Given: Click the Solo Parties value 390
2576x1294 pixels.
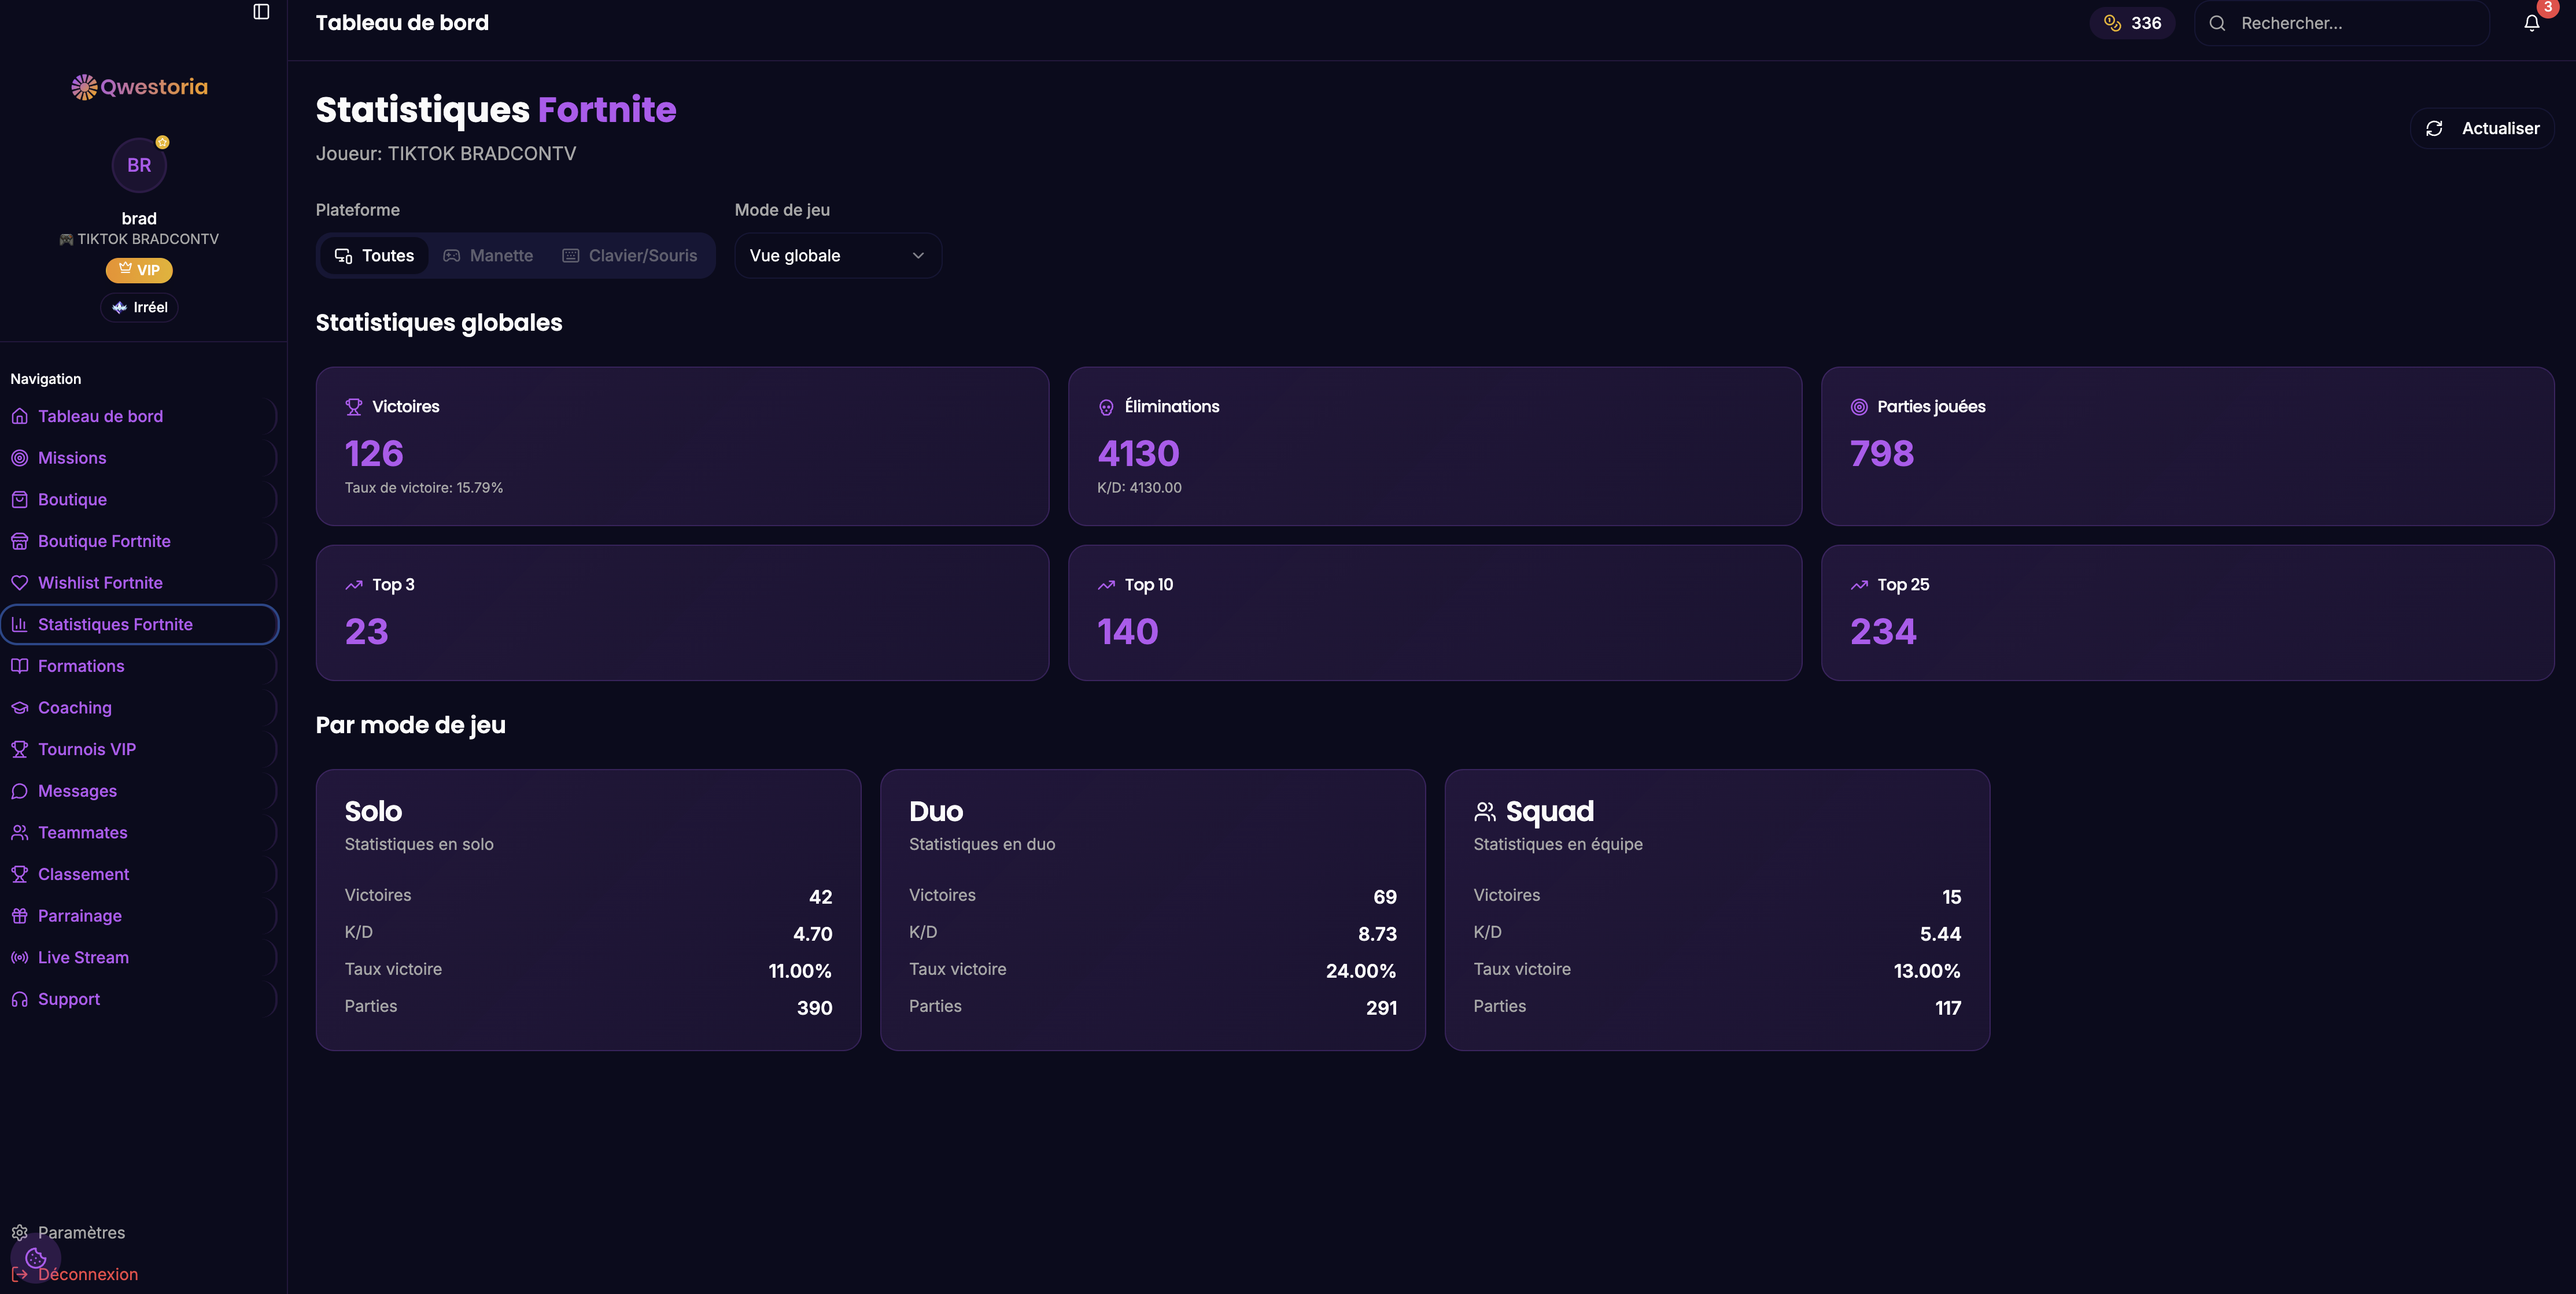Looking at the screenshot, I should click(815, 1008).
